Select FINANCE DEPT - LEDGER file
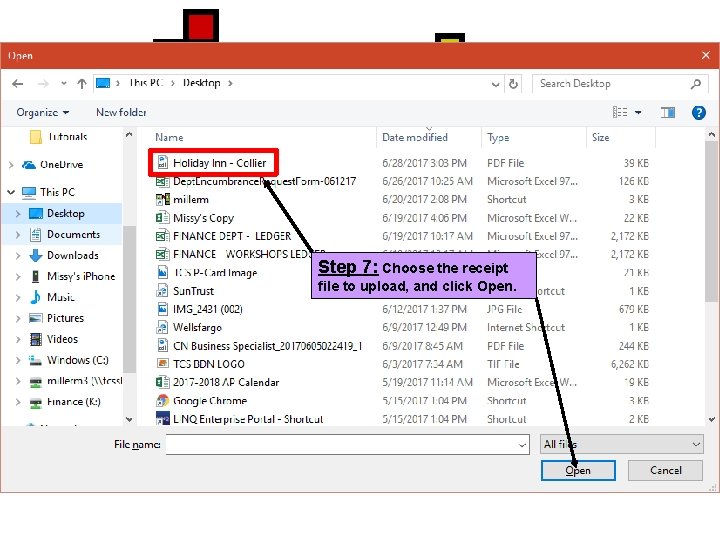720x540 pixels. (x=232, y=236)
